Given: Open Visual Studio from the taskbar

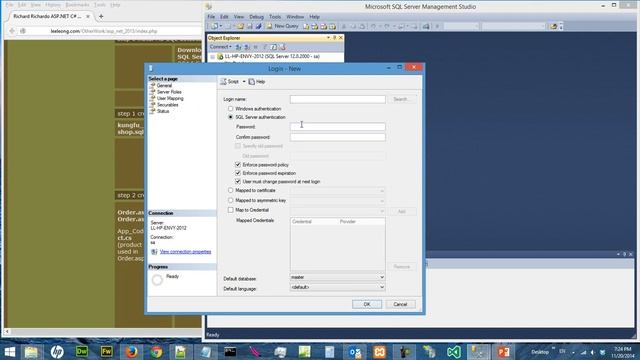Looking at the screenshot, I should 453,352.
